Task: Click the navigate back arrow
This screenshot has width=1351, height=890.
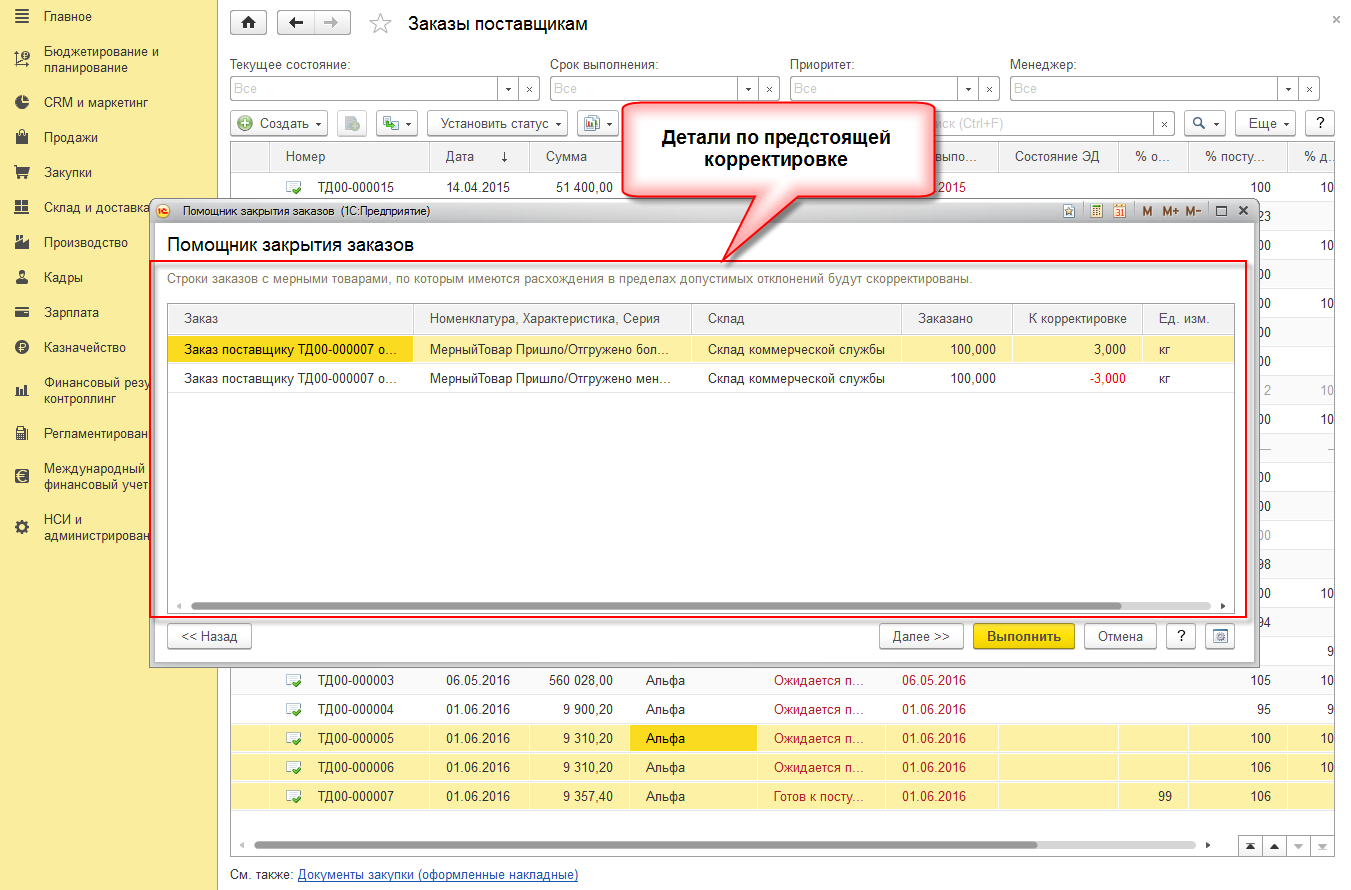Action: pos(295,23)
